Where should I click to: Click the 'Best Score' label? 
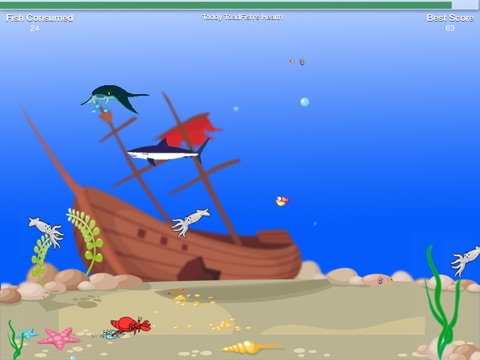[450, 18]
